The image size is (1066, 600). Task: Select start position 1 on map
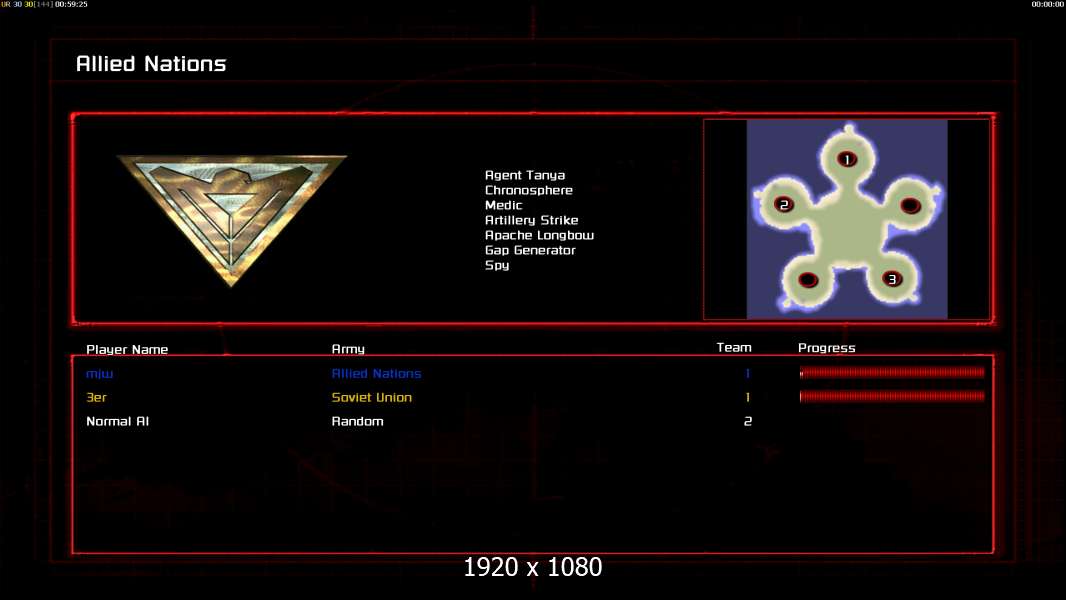[846, 159]
